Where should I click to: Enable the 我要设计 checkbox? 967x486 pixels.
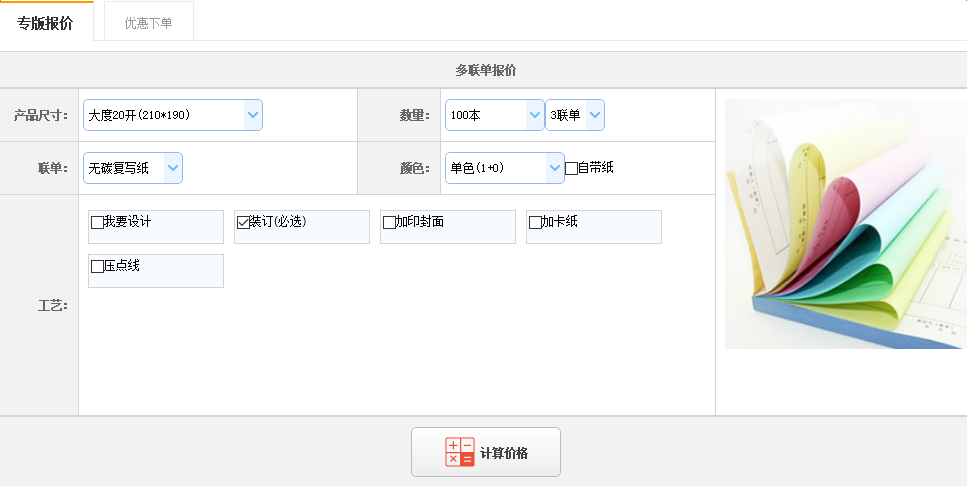click(x=97, y=222)
